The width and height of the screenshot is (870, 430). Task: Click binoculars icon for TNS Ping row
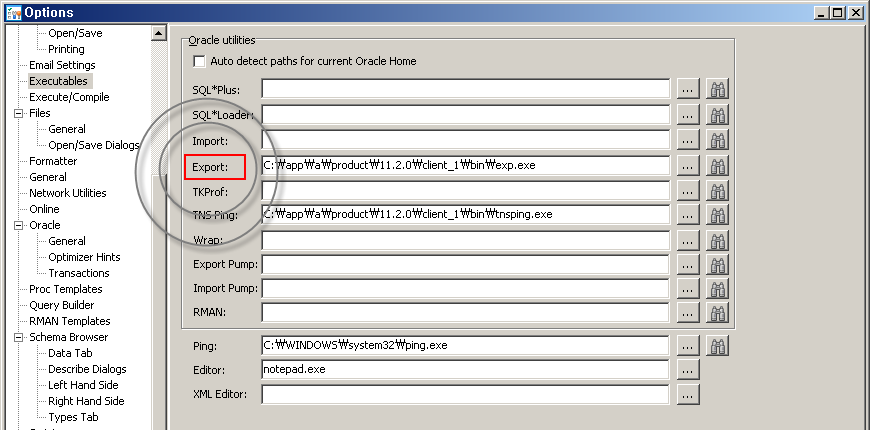[x=717, y=214]
